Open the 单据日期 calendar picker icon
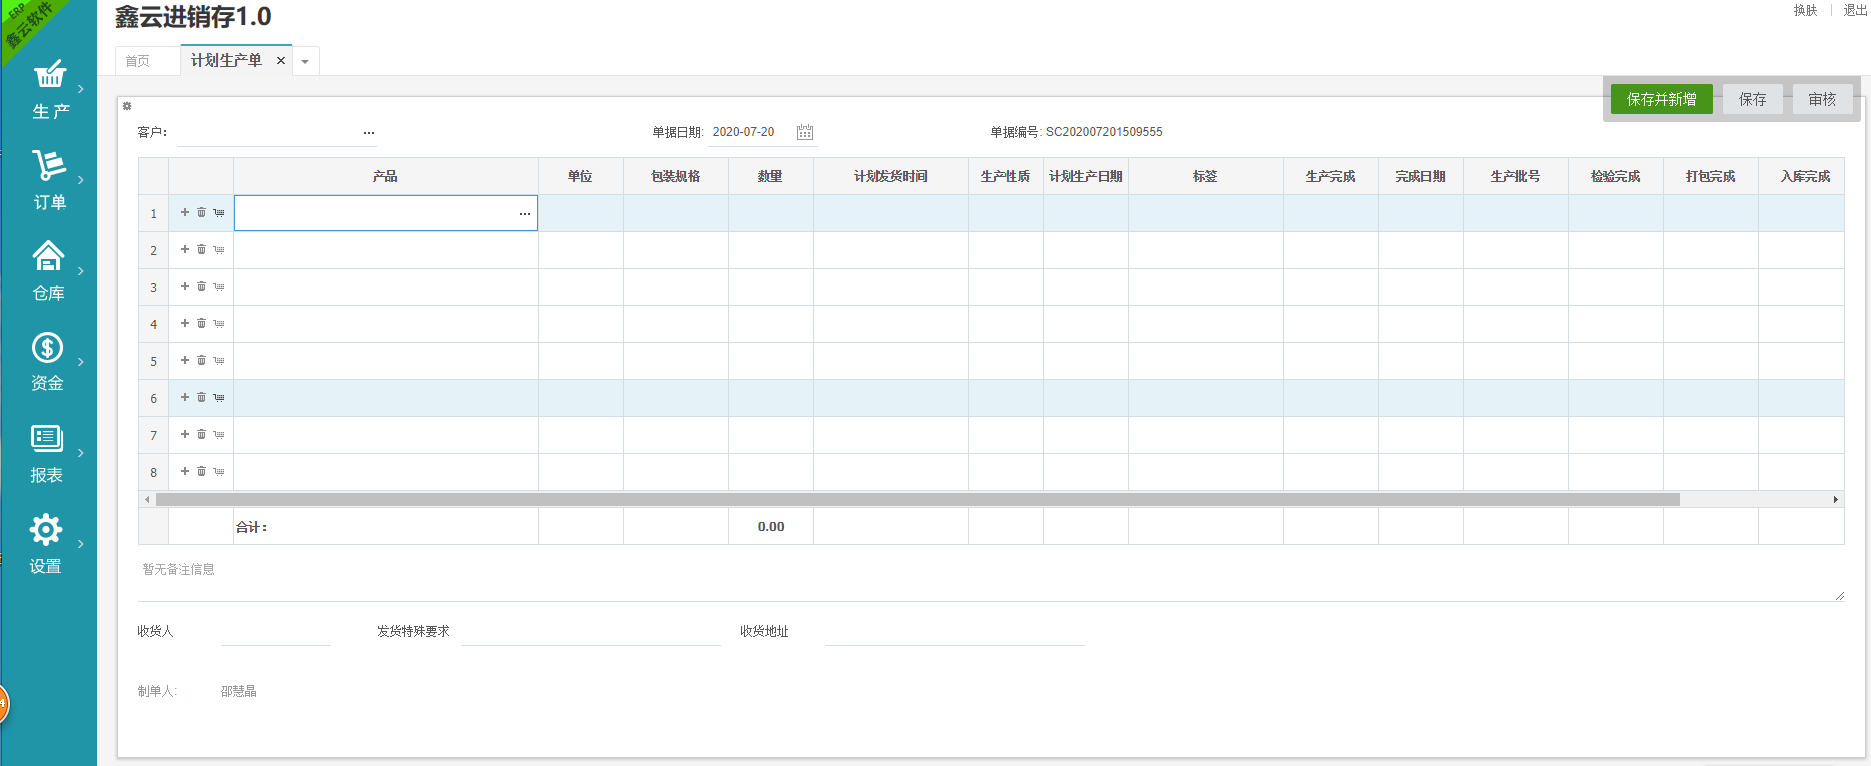 (805, 132)
